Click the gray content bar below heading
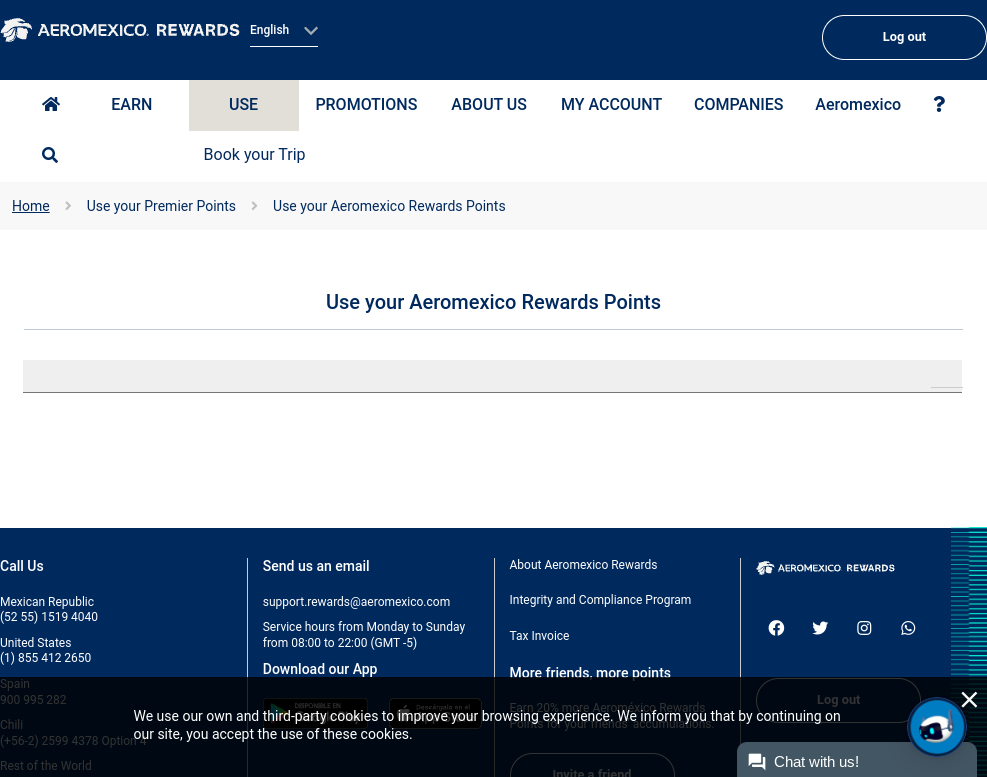Viewport: 987px width, 777px height. coord(492,377)
